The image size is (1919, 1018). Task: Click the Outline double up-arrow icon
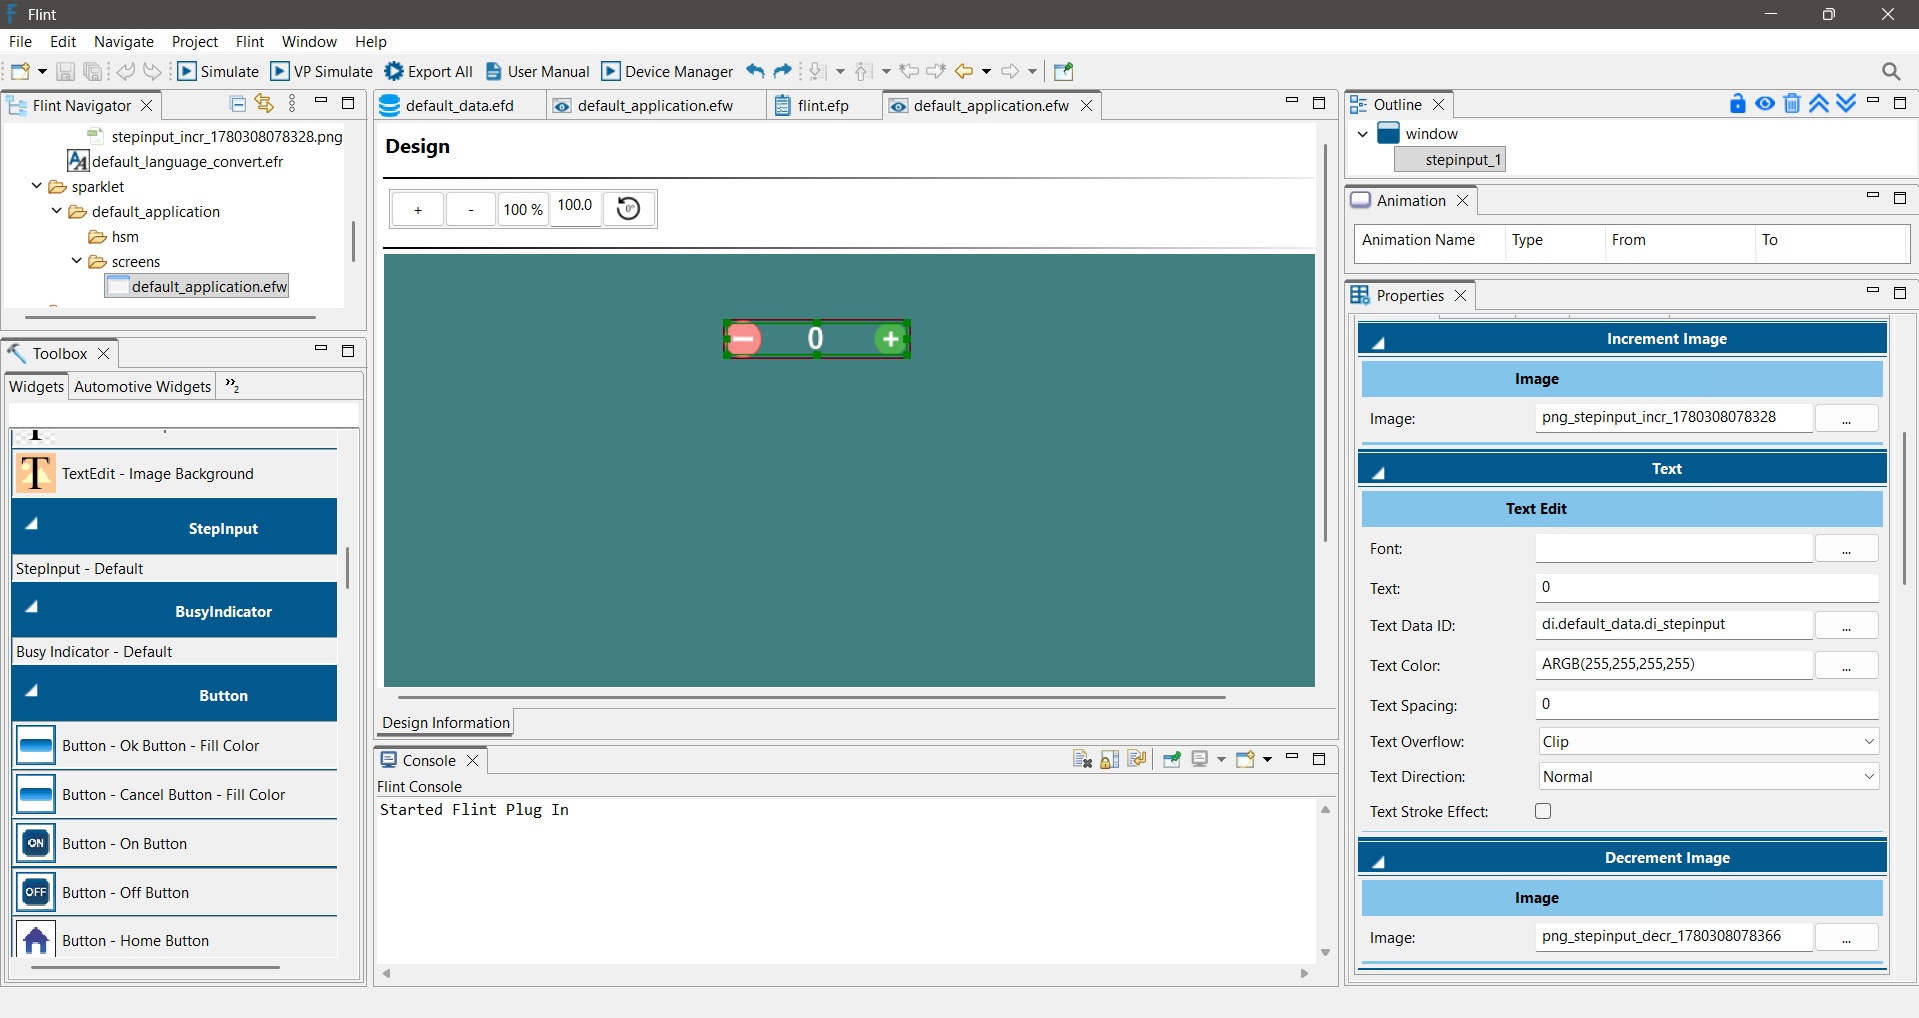1819,104
